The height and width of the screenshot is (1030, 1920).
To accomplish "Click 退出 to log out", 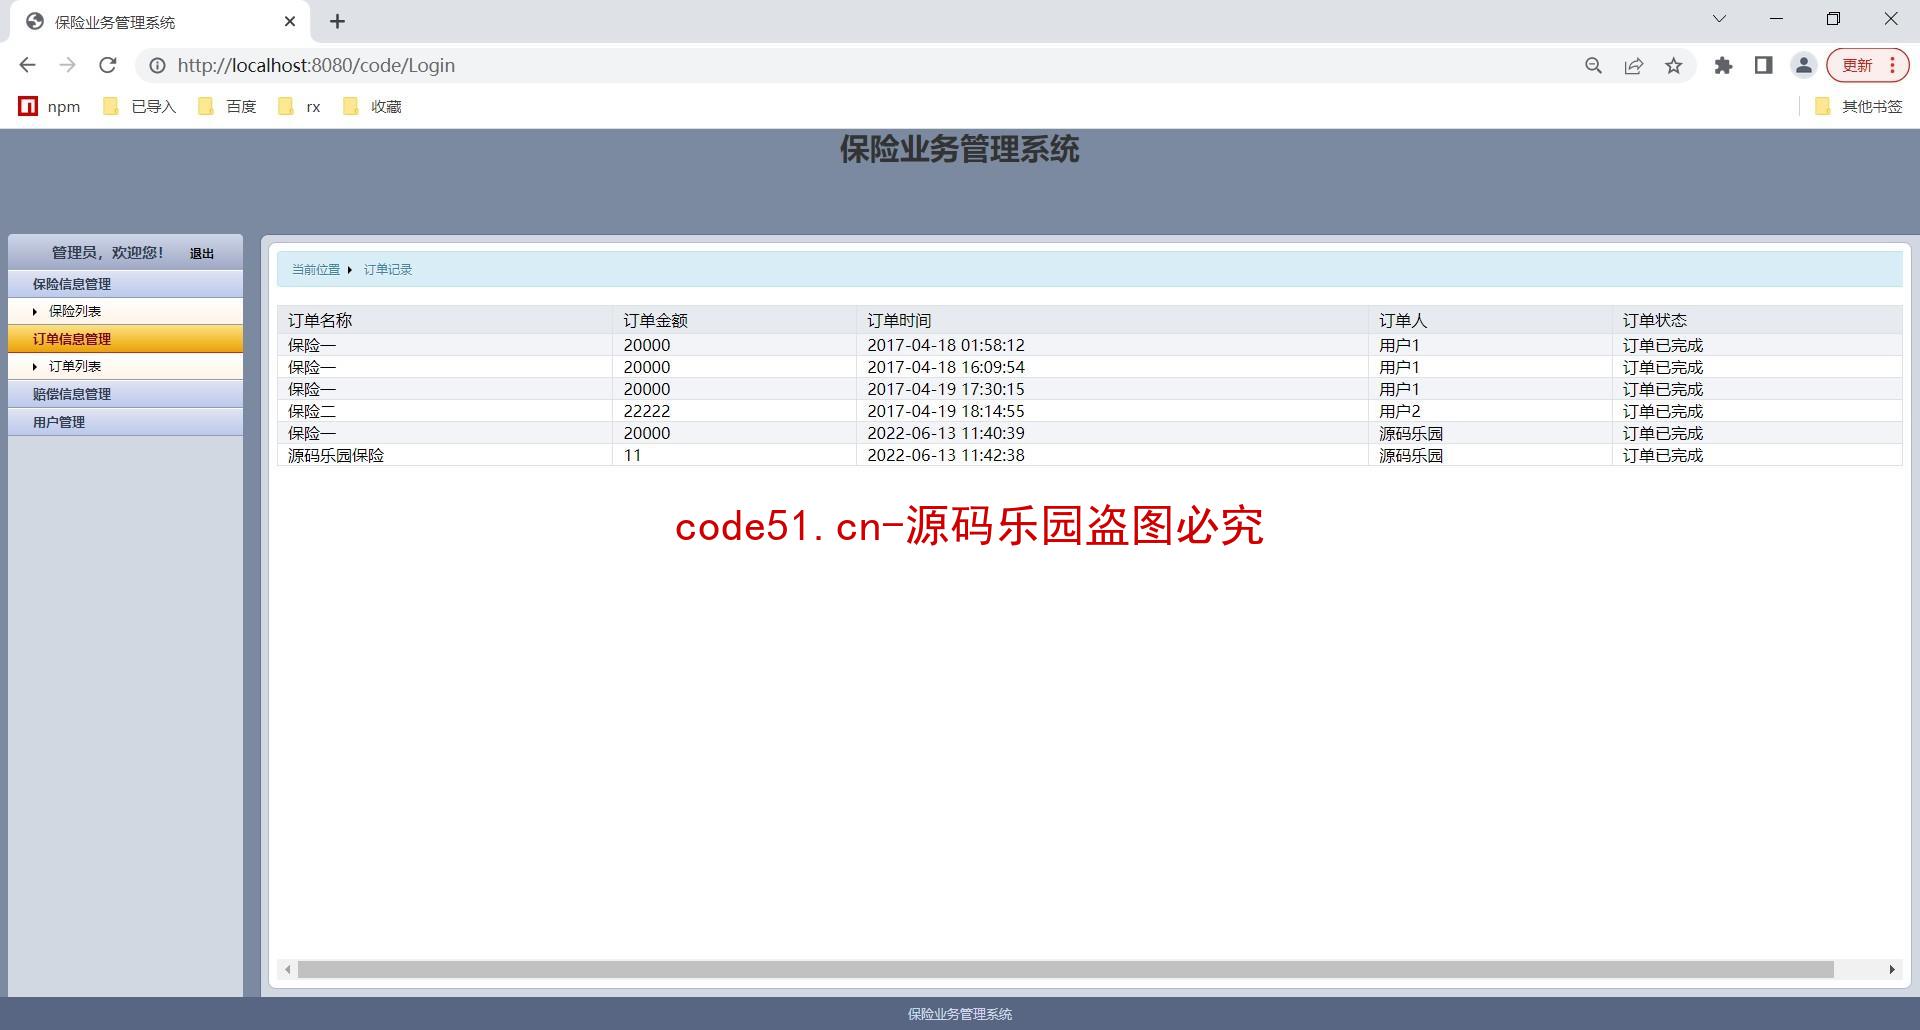I will pyautogui.click(x=202, y=253).
